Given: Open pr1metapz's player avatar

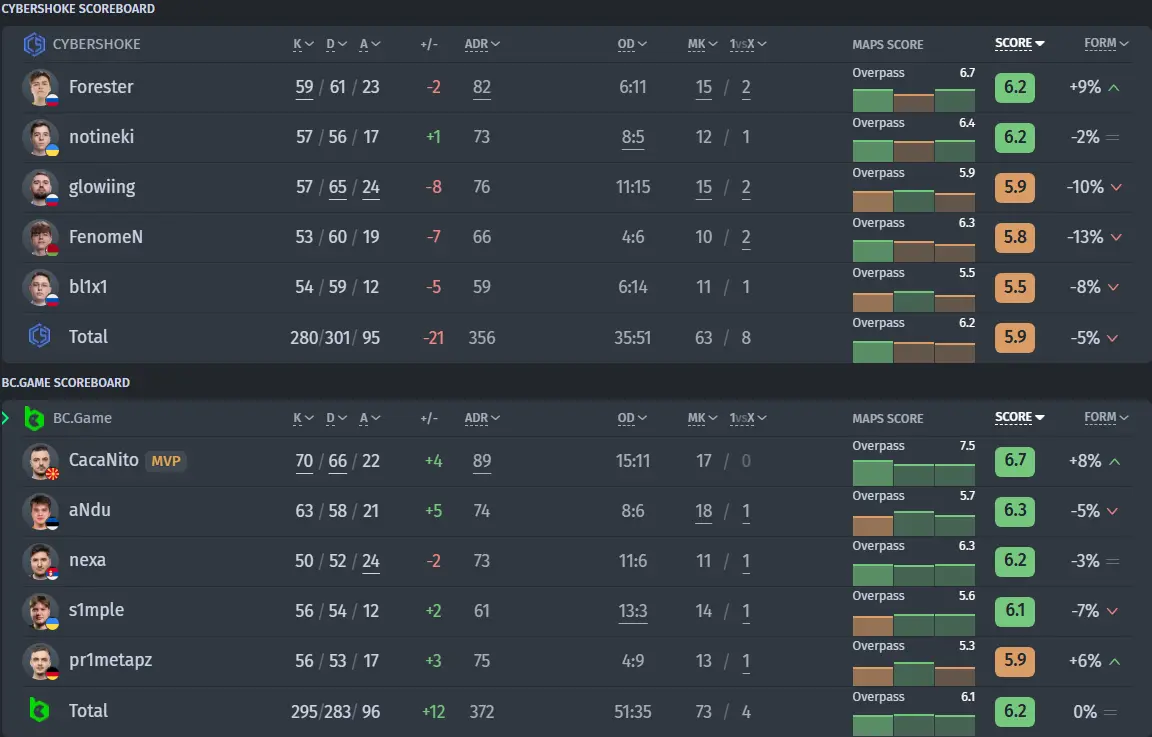Looking at the screenshot, I should coord(40,661).
